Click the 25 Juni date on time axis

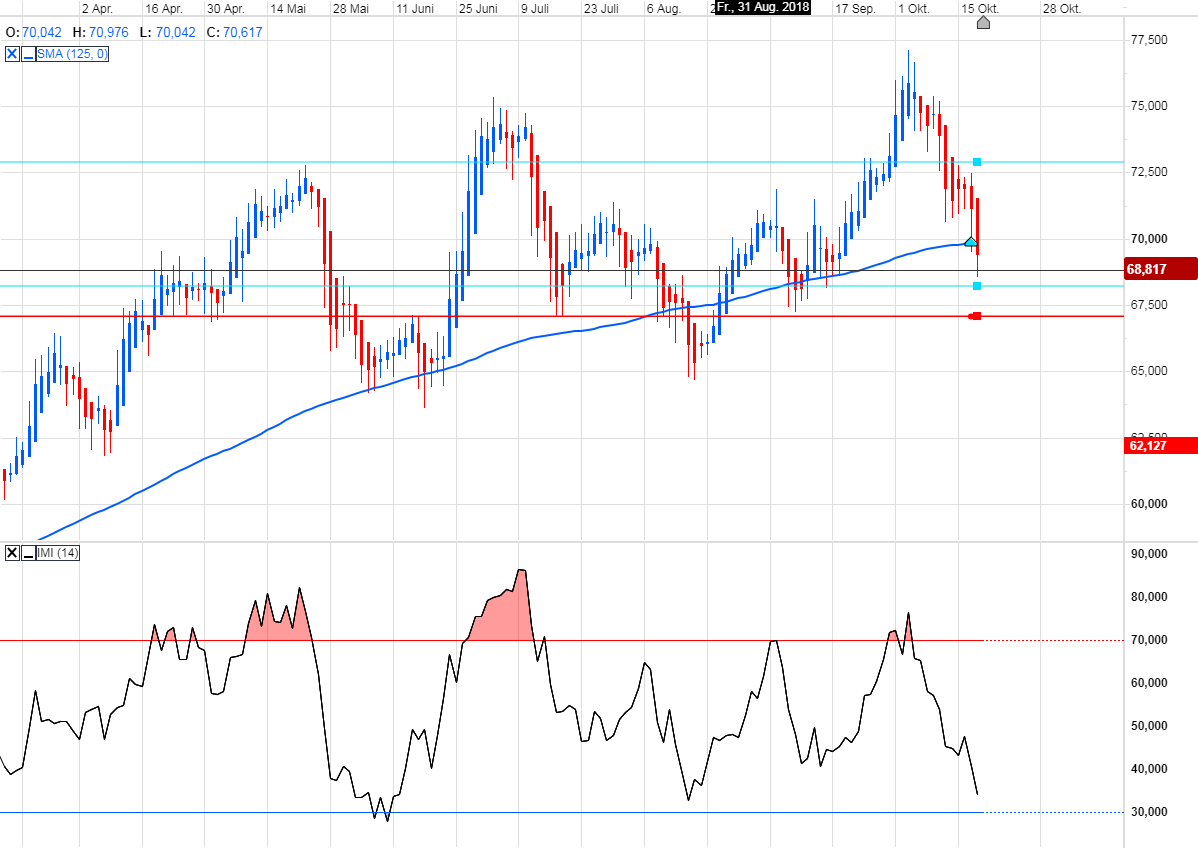click(478, 7)
